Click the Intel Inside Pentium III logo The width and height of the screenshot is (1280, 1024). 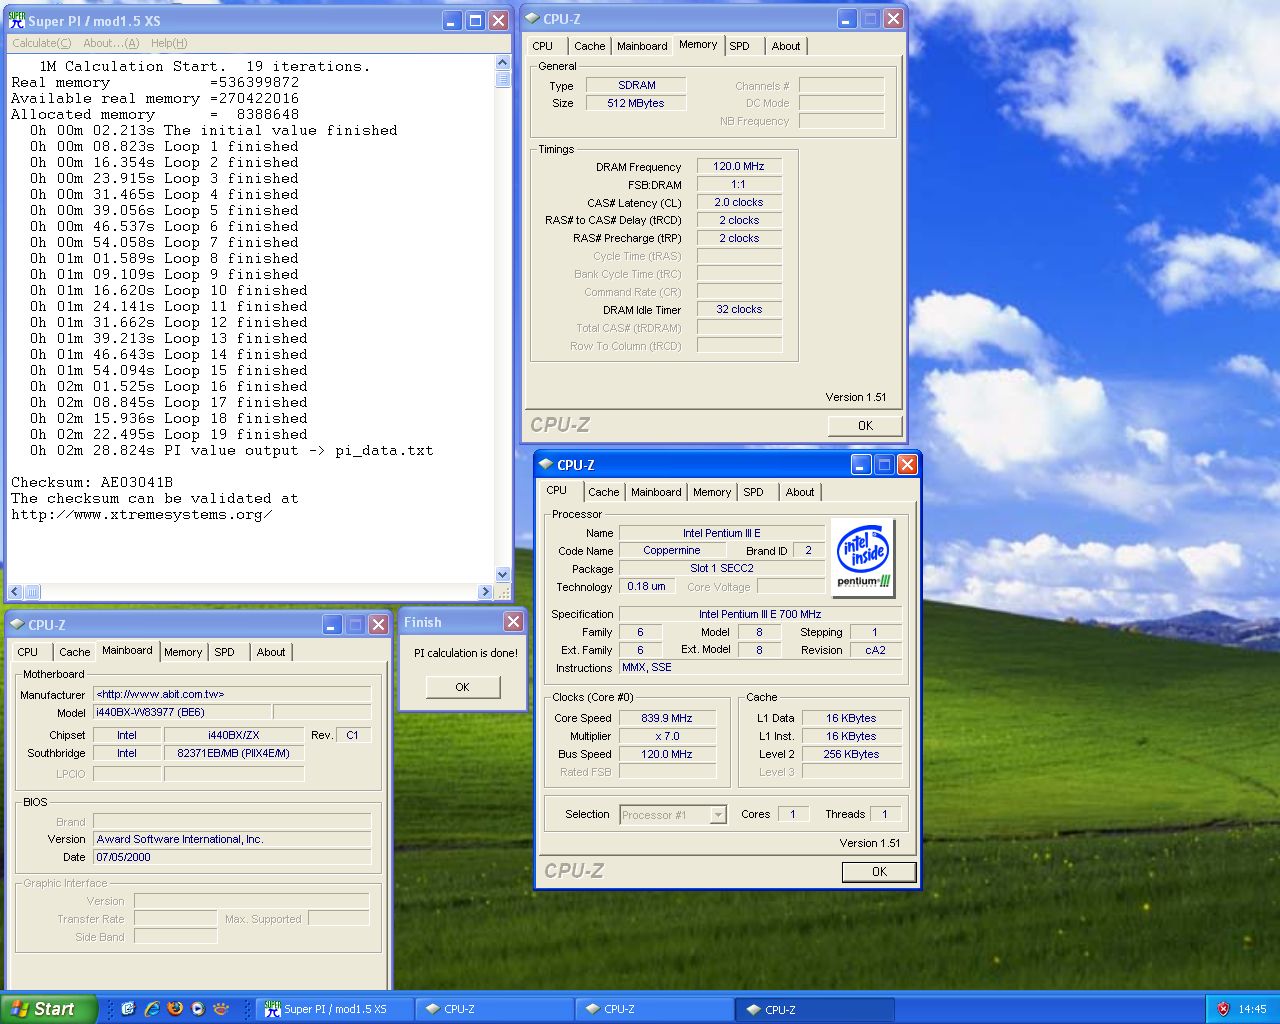[862, 558]
